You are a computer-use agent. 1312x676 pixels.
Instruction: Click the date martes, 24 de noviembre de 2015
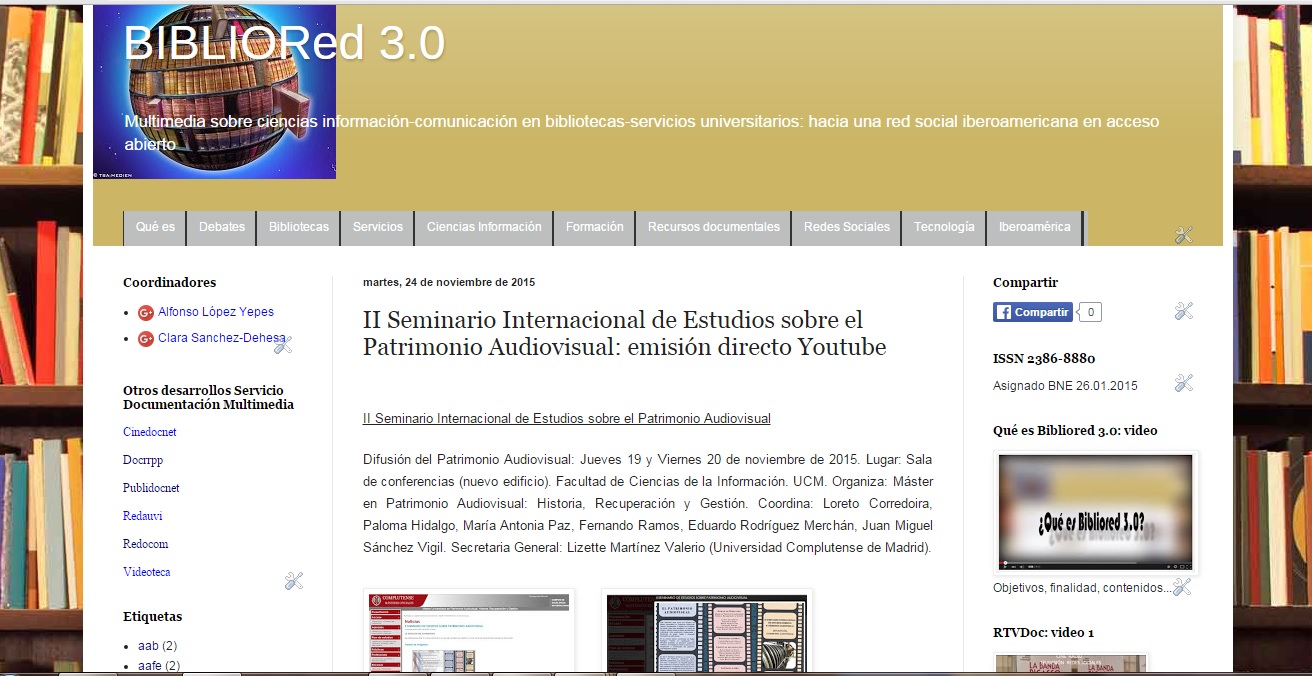(449, 282)
